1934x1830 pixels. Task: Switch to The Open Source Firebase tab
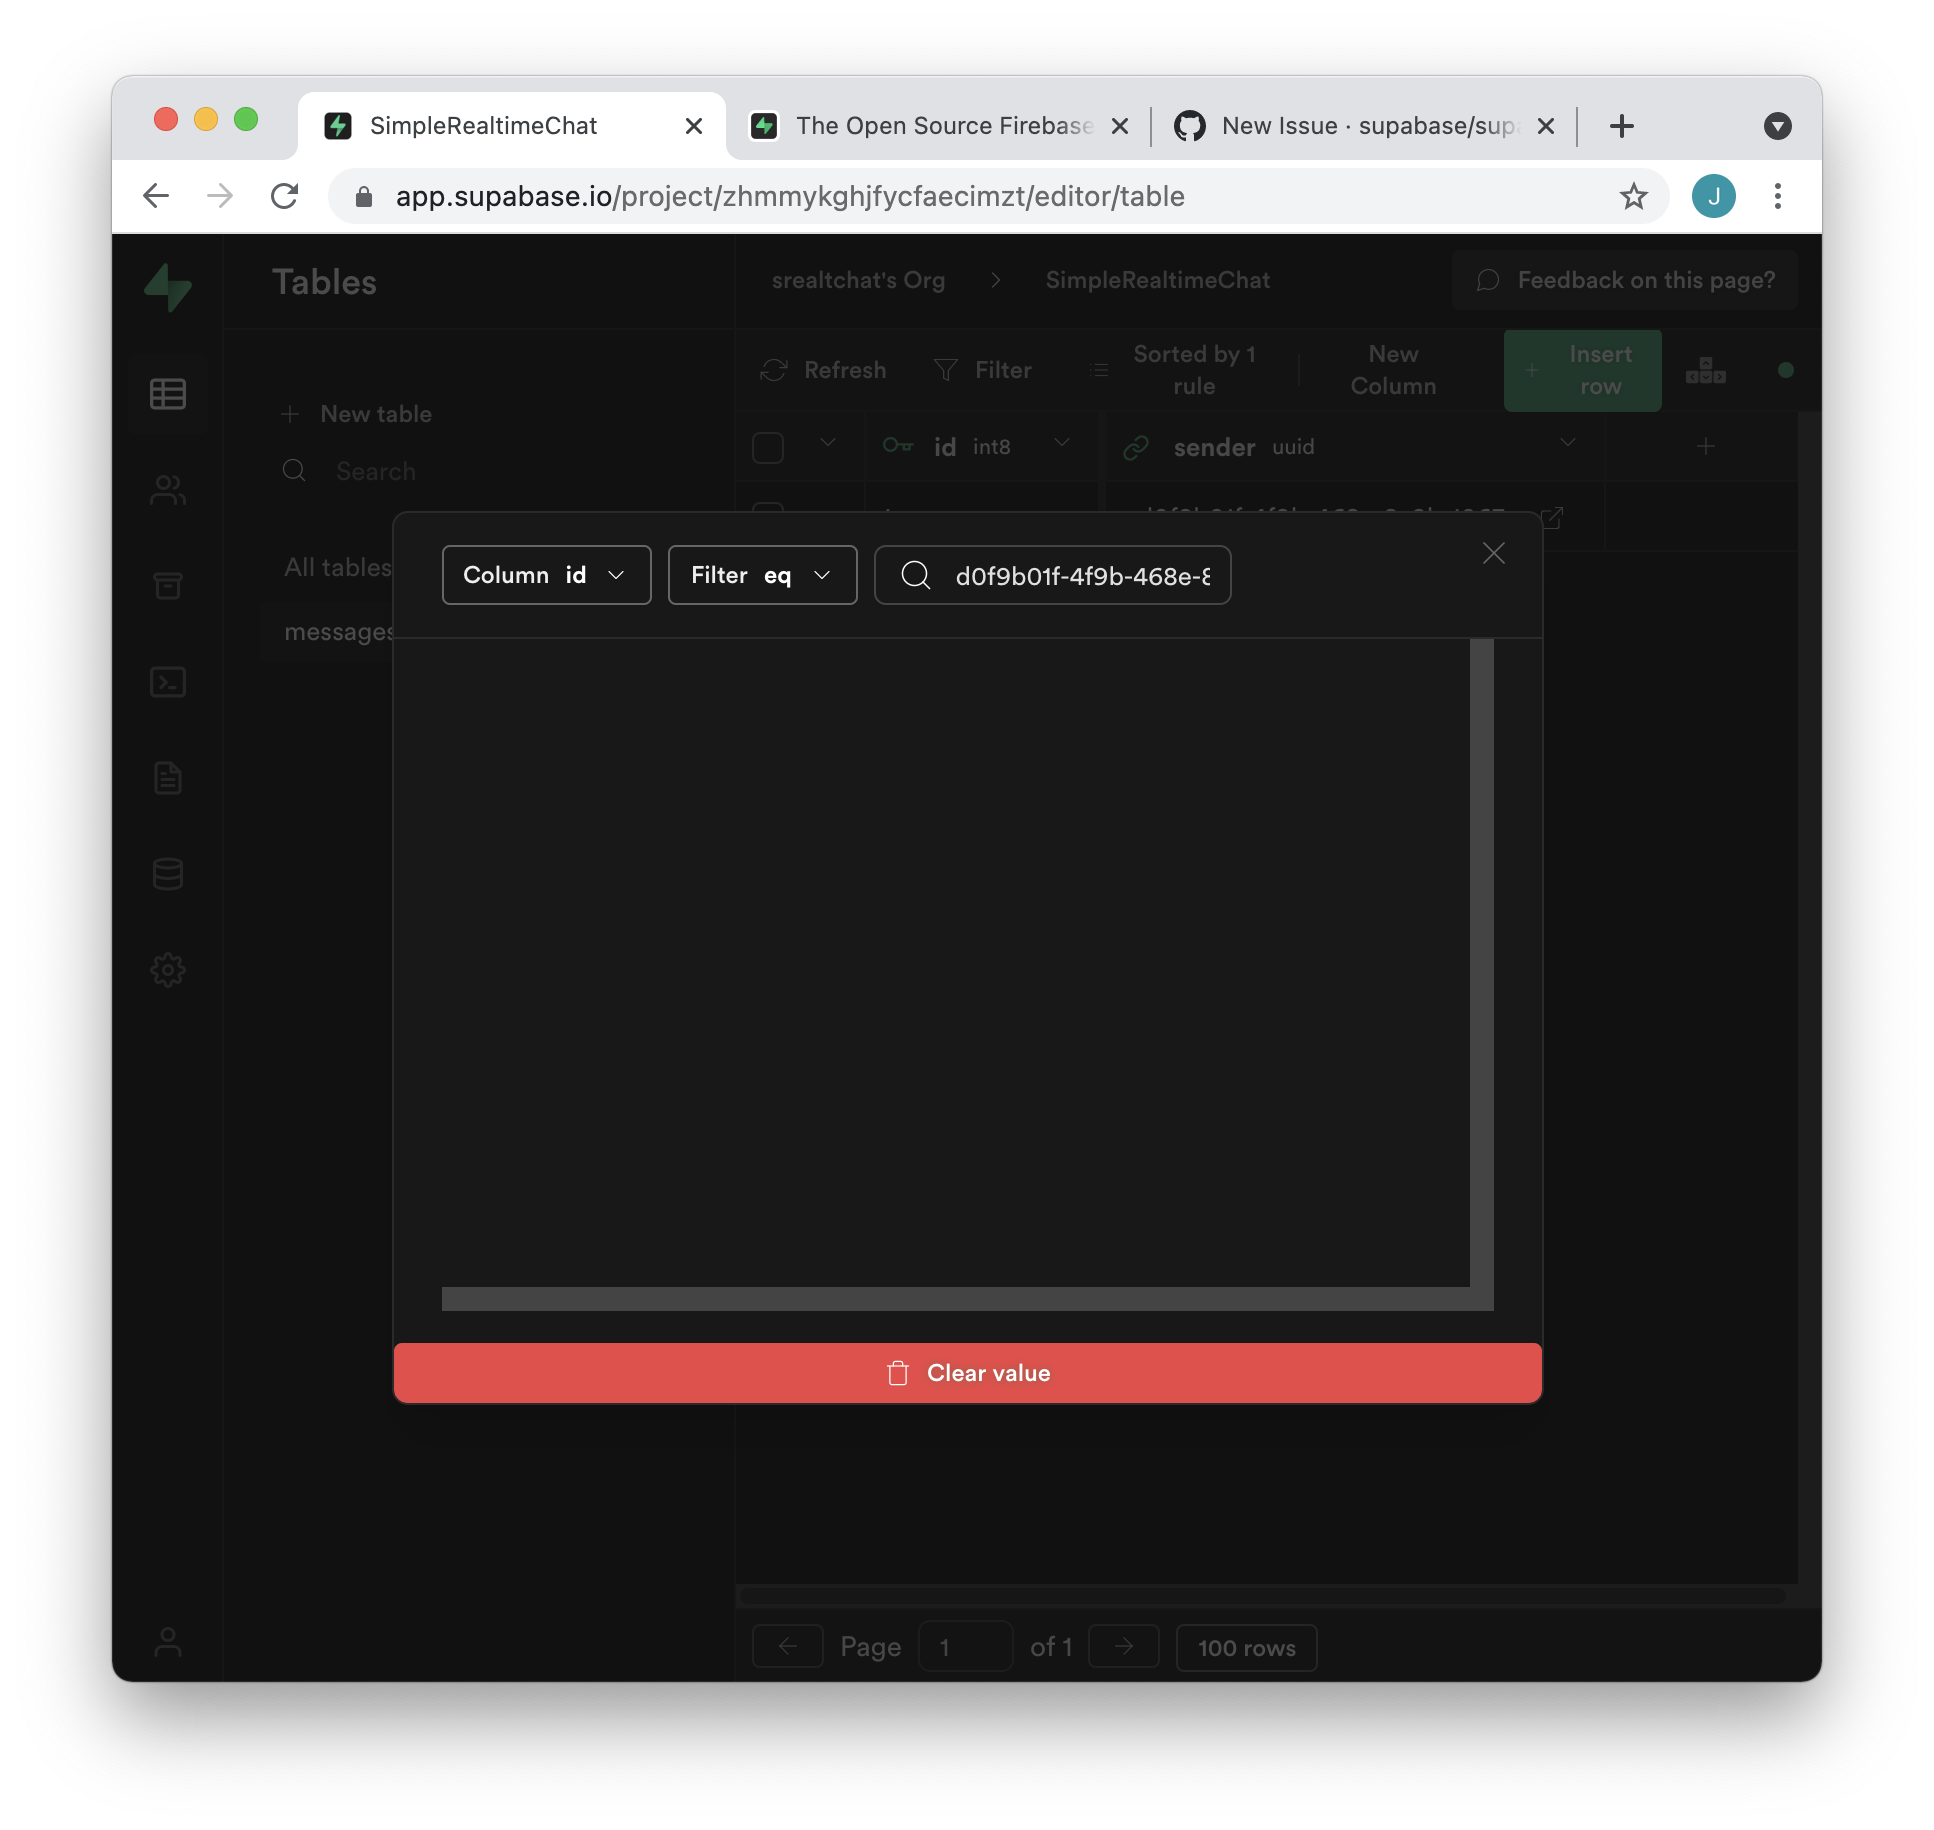tap(939, 126)
